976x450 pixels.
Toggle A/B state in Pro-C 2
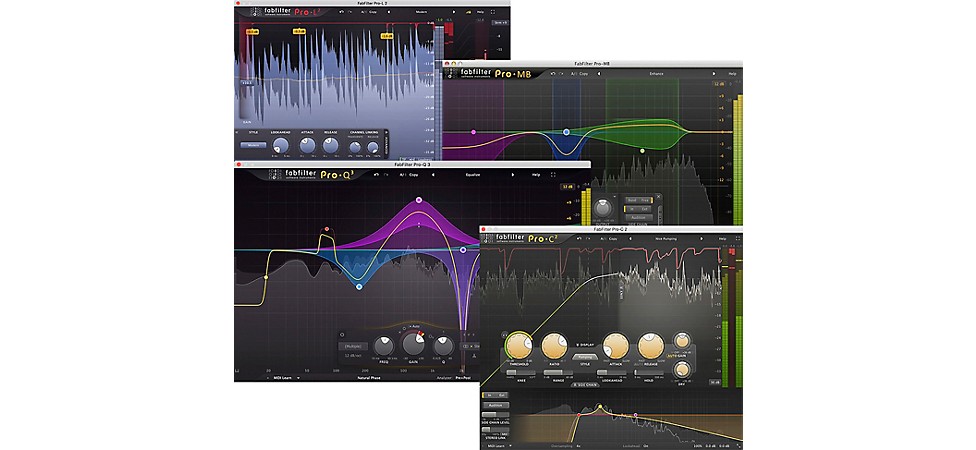[603, 238]
